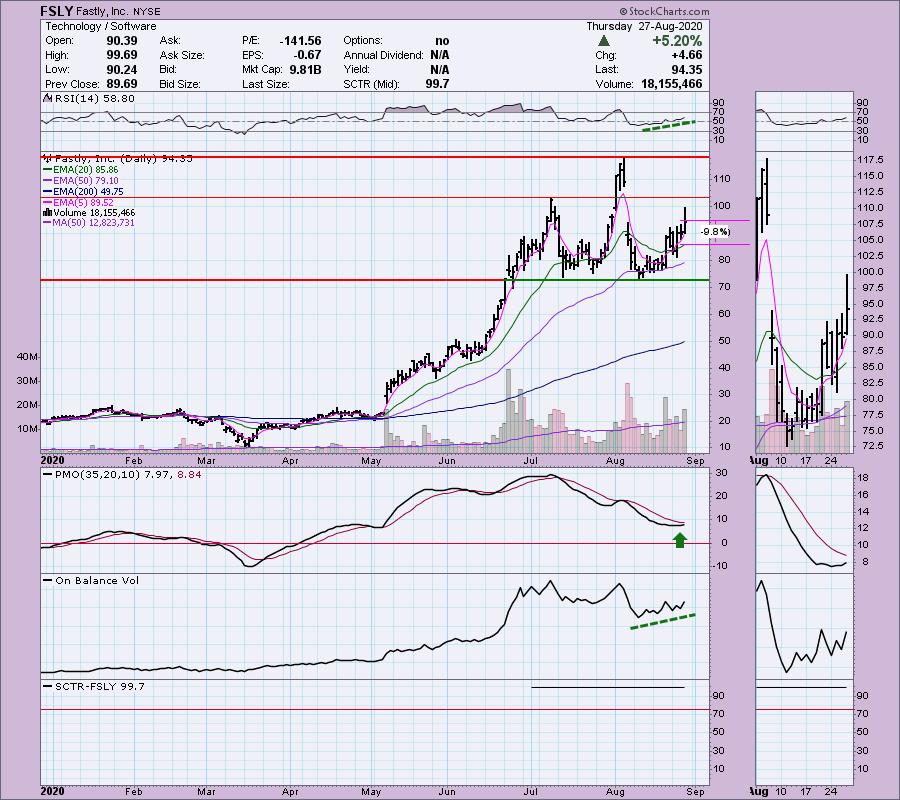Click the SCTR-FSLY 99.7 panel label
This screenshot has height=800, width=900.
pos(100,686)
